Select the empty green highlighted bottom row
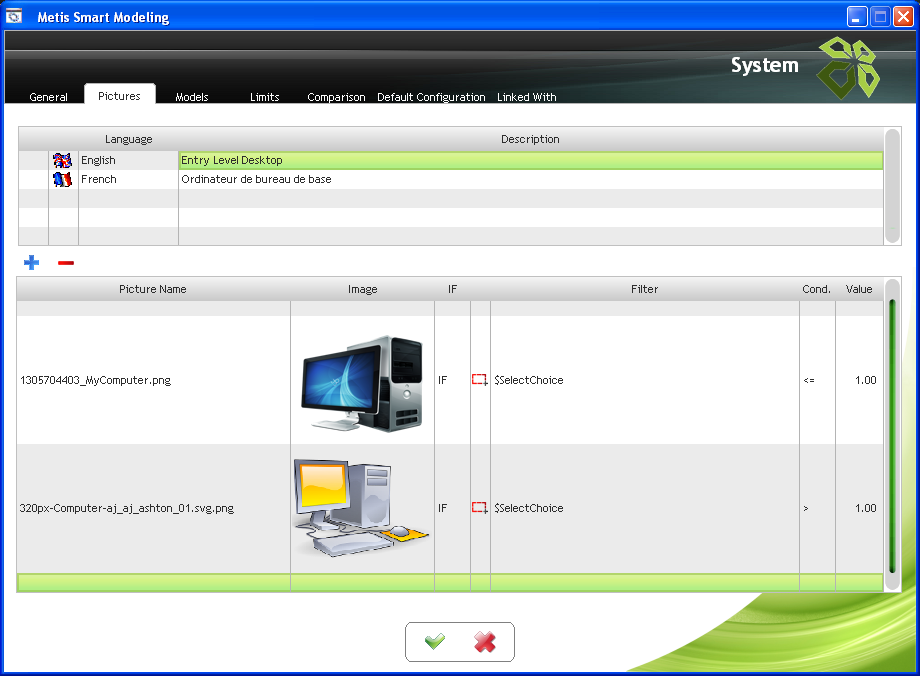Viewport: 920px width, 676px height. coord(450,582)
